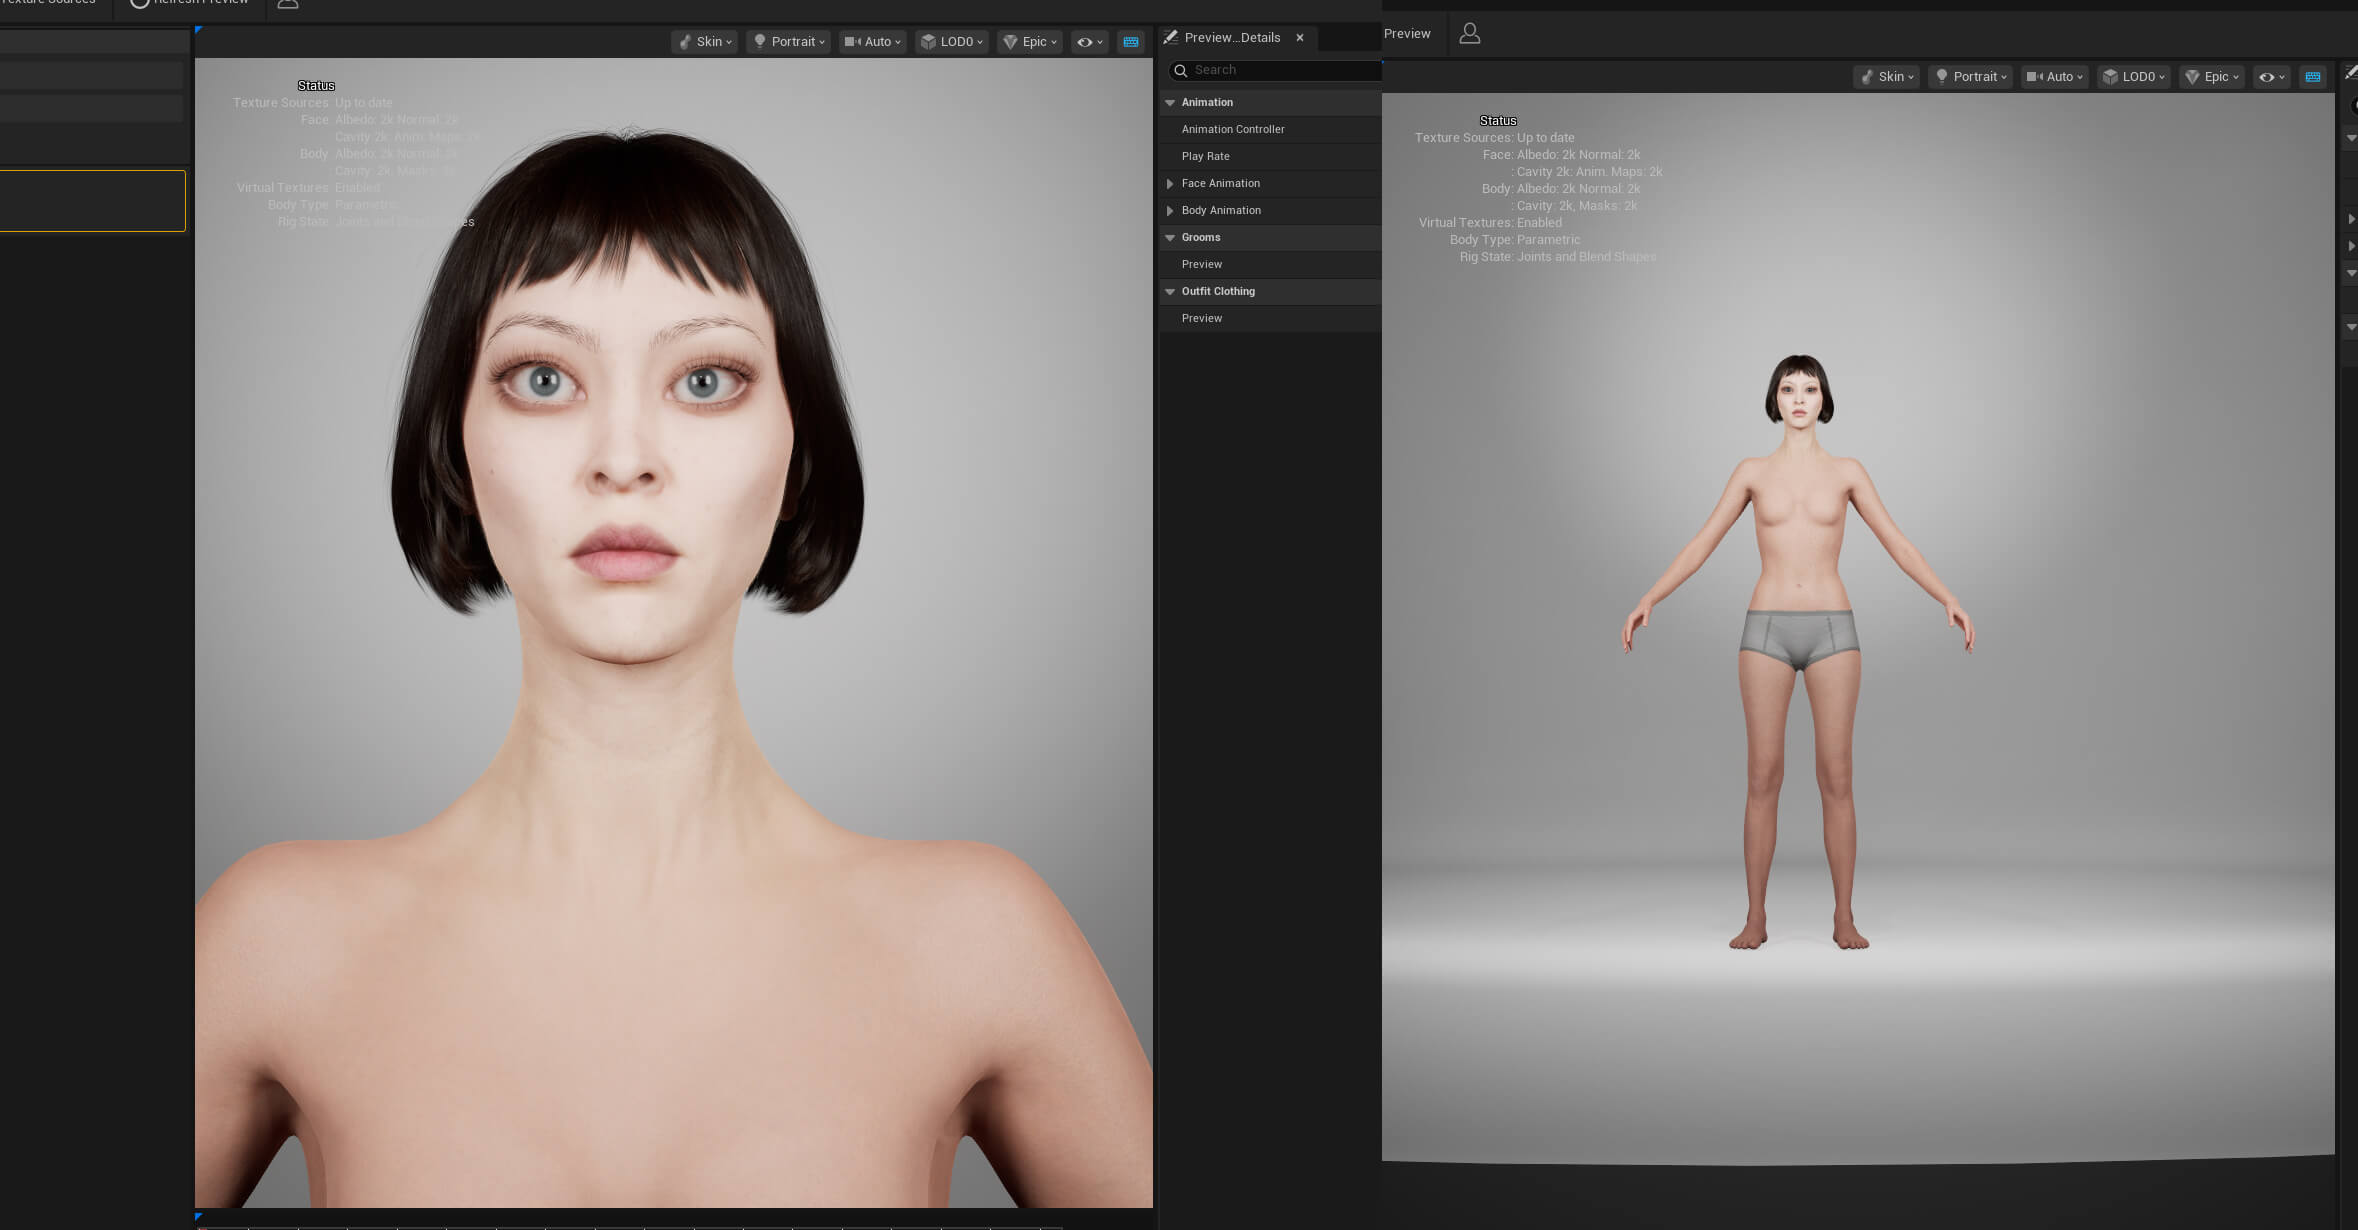Click 'Body Type: Parametric' in full-body viewport
The width and height of the screenshot is (2358, 1230).
[1515, 240]
